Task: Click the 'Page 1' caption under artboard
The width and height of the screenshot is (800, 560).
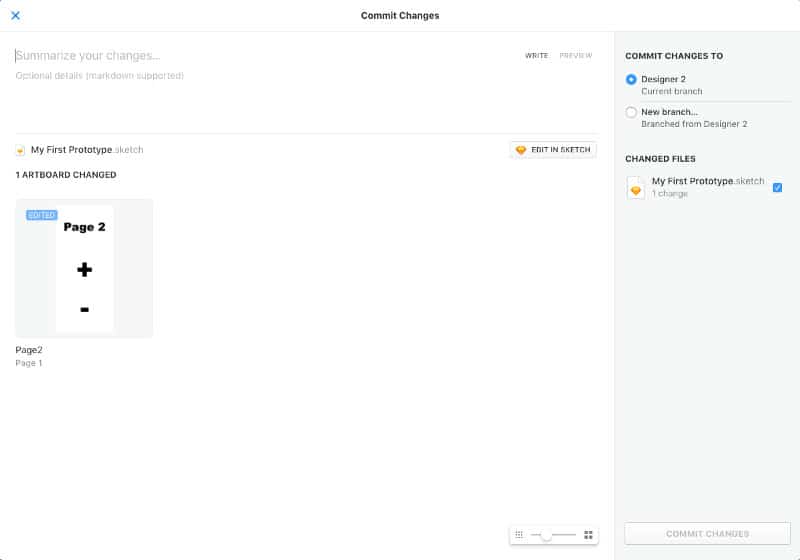Action: click(29, 363)
